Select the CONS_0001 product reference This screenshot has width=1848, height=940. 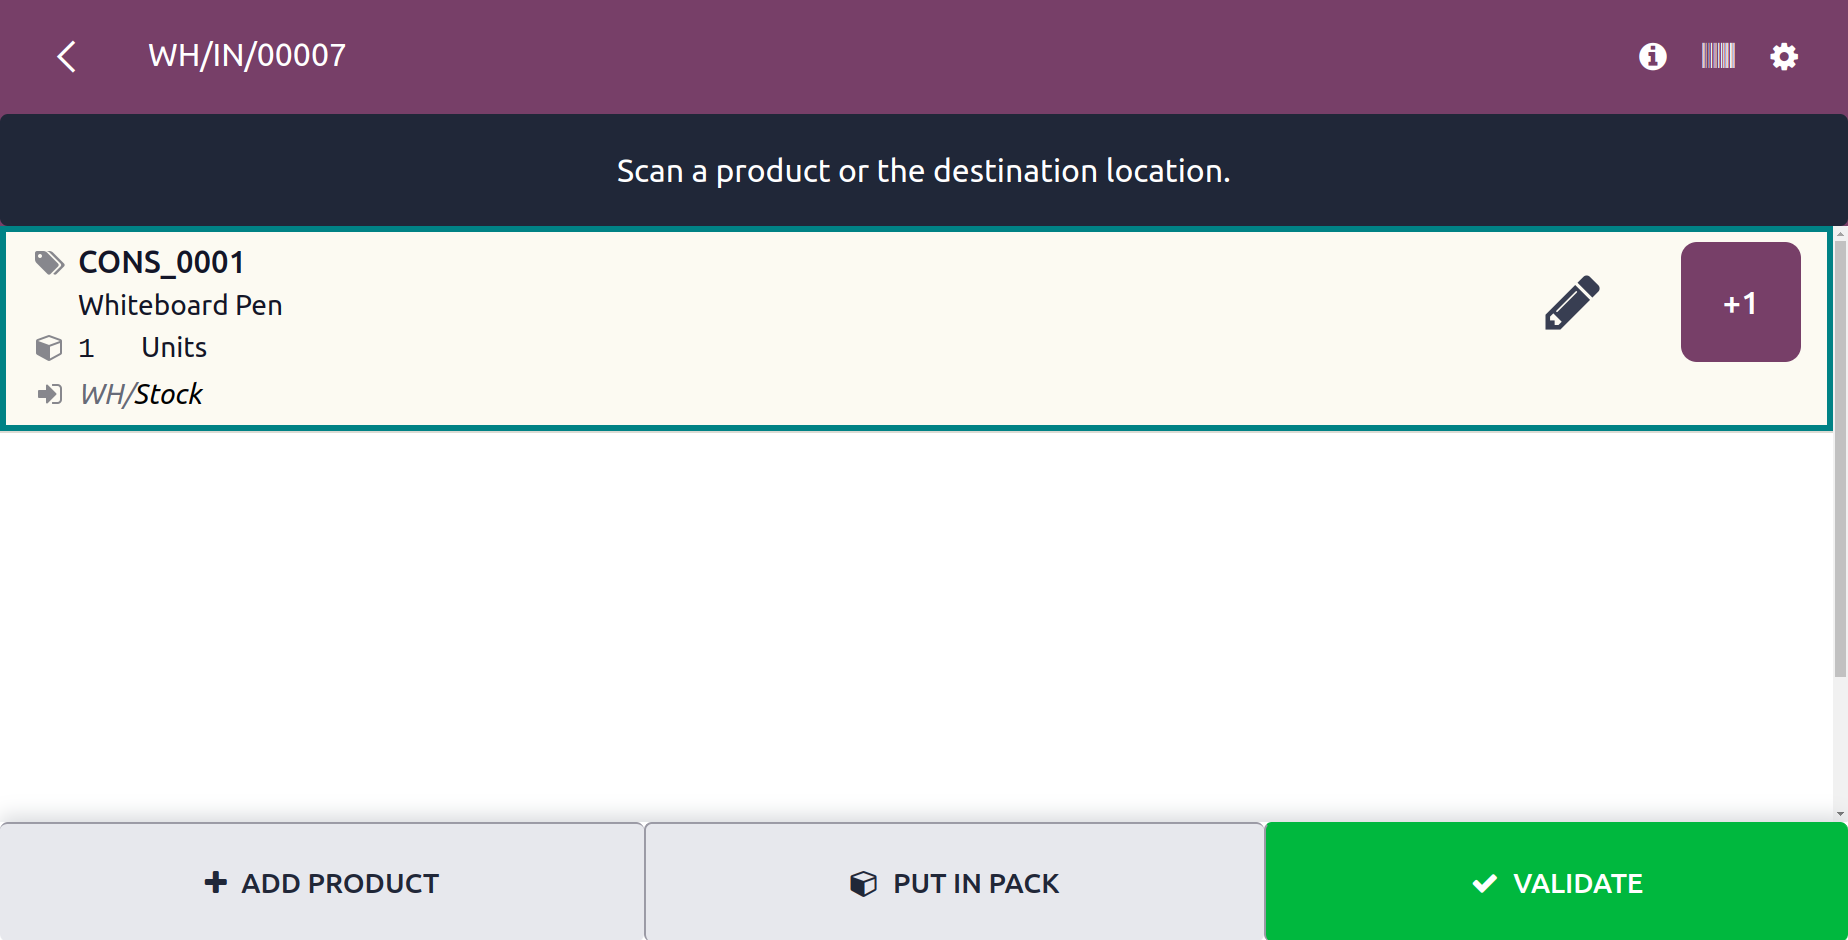(161, 263)
